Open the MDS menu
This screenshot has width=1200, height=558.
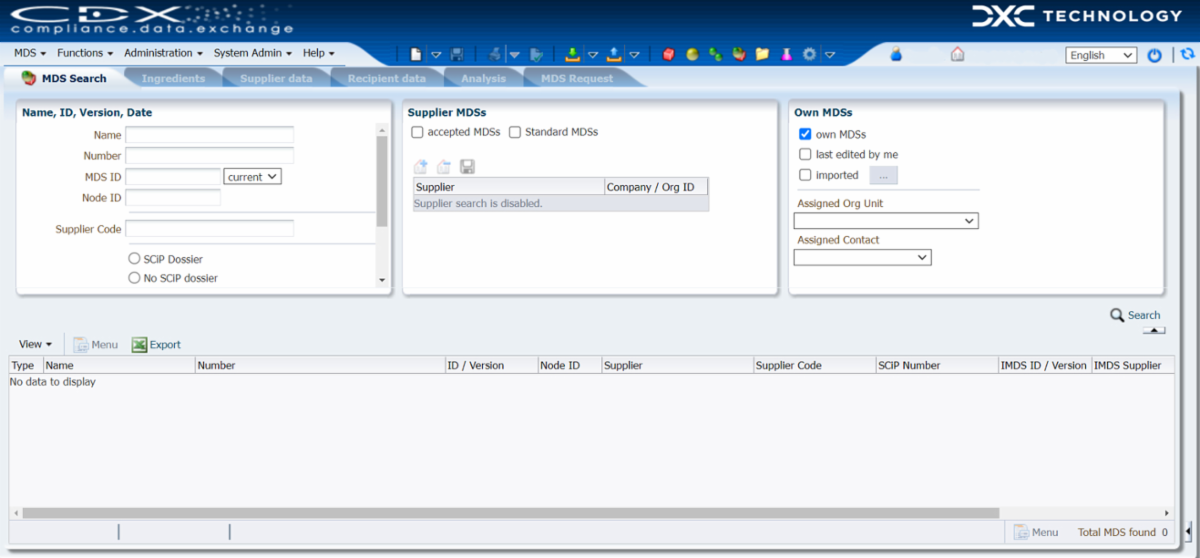(x=30, y=53)
